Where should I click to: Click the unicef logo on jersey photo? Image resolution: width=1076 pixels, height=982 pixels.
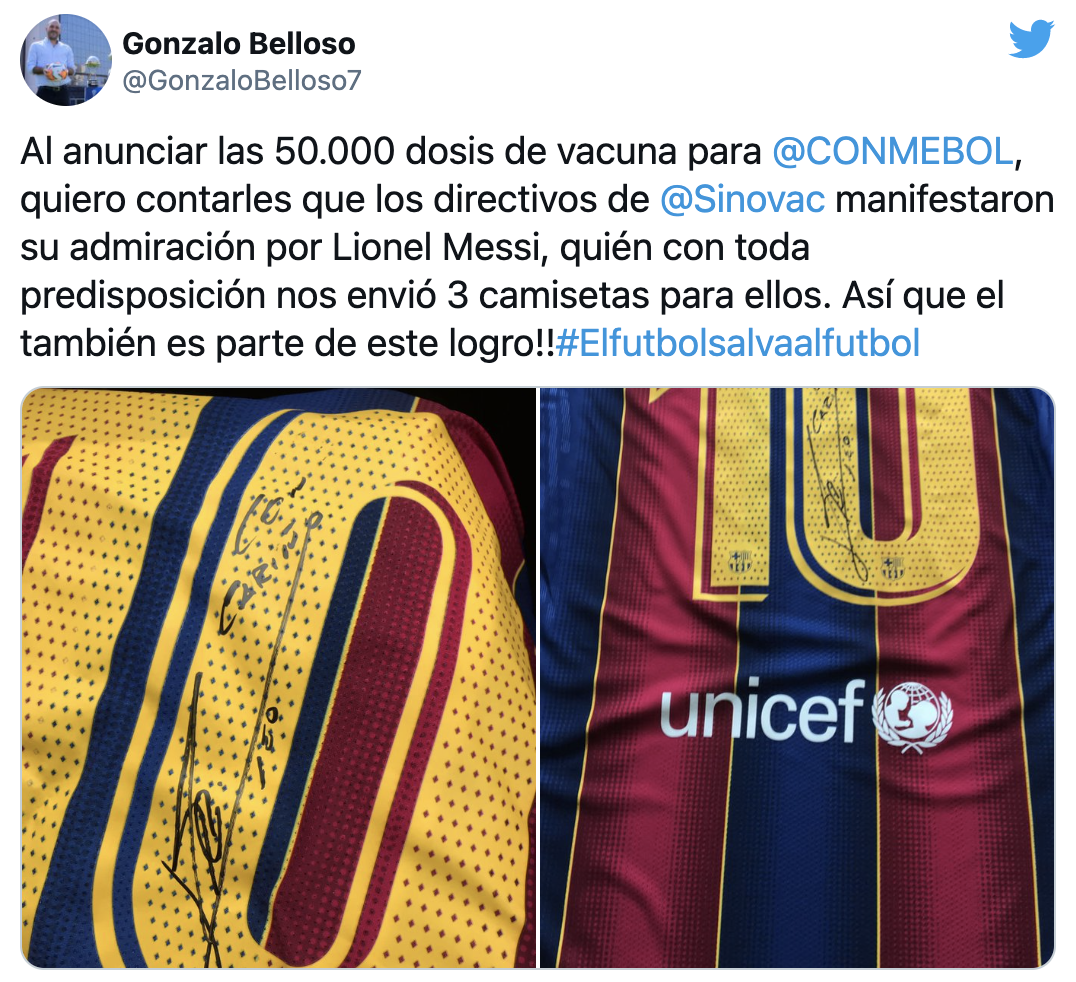pyautogui.click(x=807, y=714)
